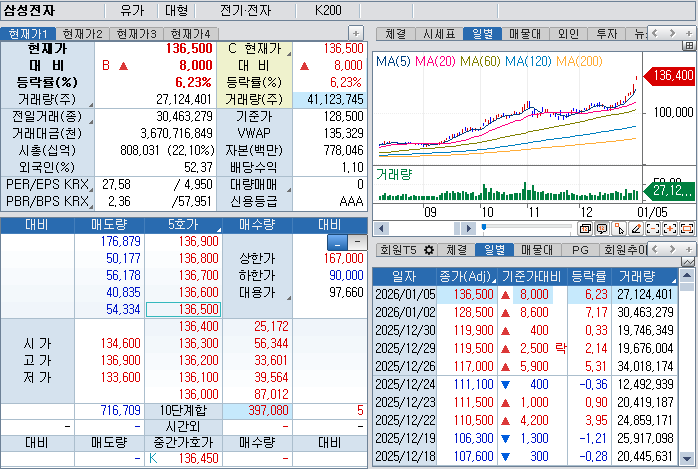
Task: Open the 시세표 tab above the chart
Action: (439, 34)
